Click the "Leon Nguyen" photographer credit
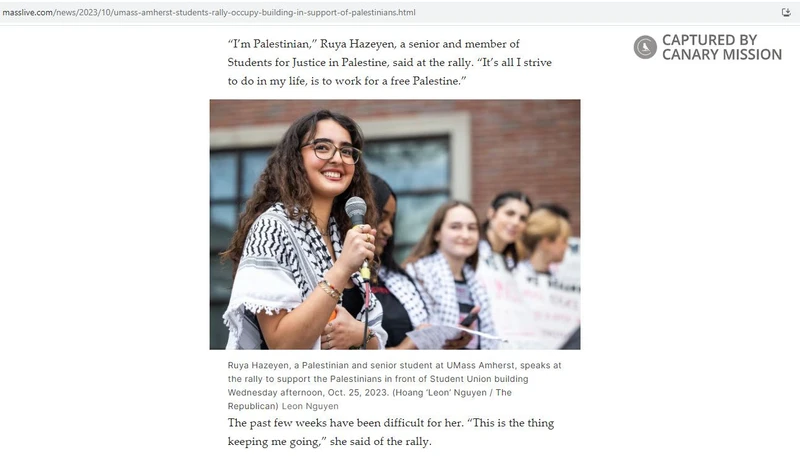Screen dimensions: 800x459 (310, 406)
